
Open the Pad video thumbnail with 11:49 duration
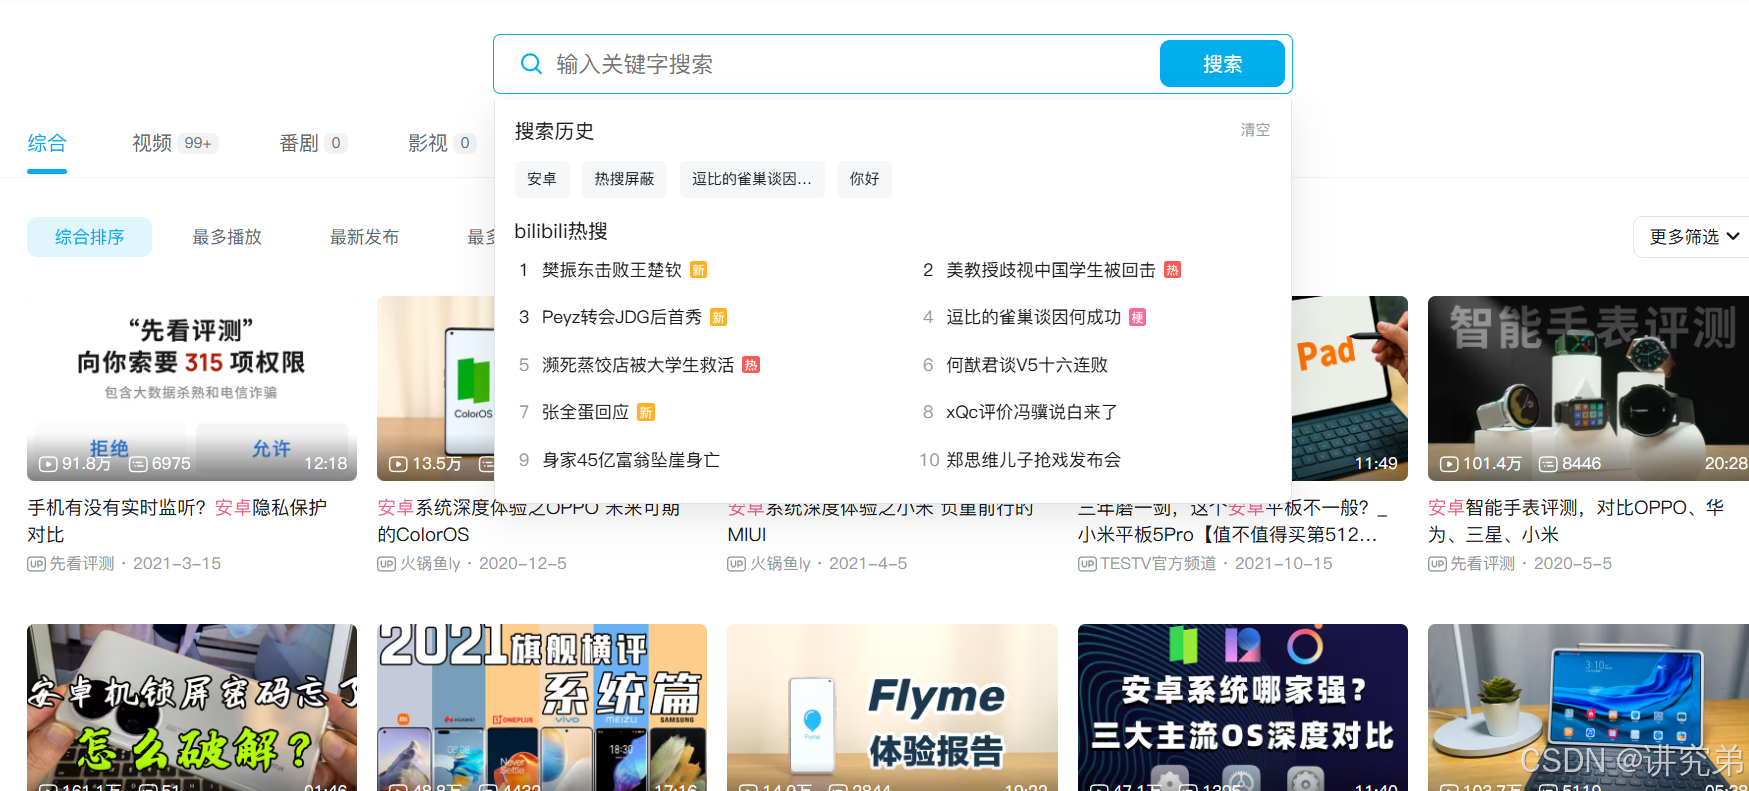[x=1350, y=388]
